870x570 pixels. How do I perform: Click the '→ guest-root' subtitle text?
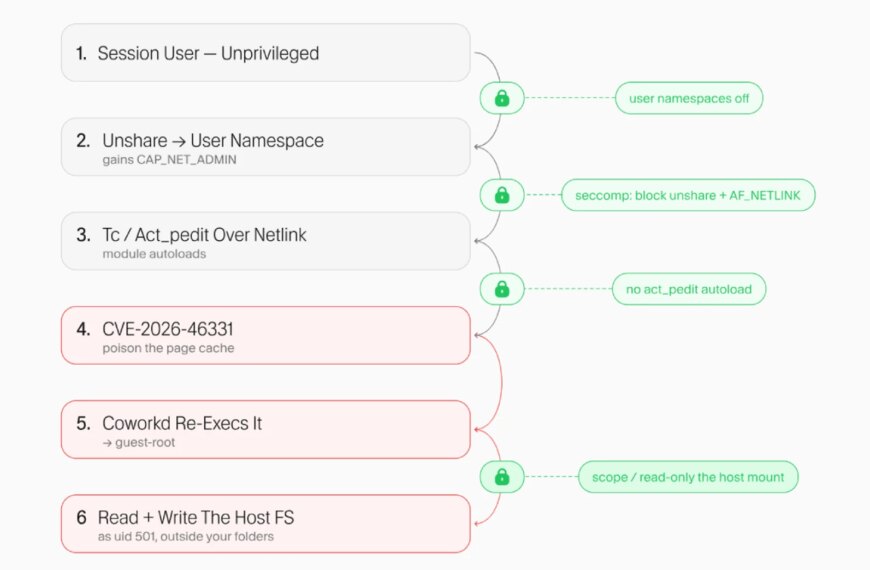tap(139, 443)
